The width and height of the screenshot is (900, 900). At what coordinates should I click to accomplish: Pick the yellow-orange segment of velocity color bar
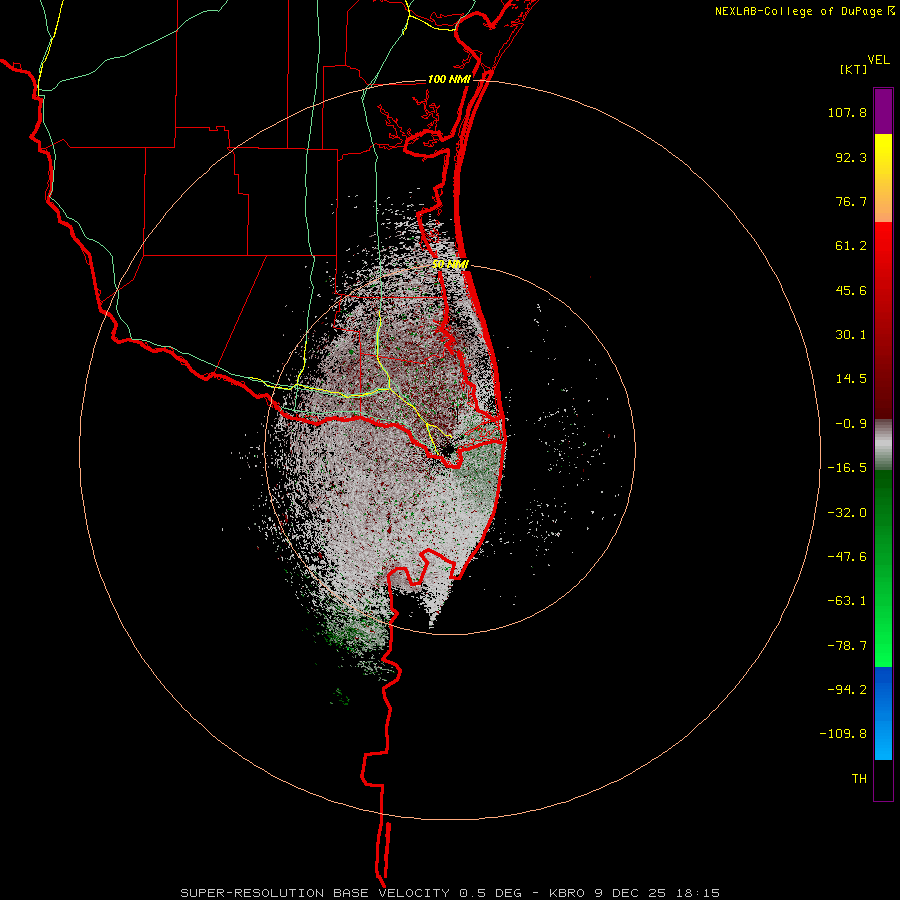click(883, 178)
